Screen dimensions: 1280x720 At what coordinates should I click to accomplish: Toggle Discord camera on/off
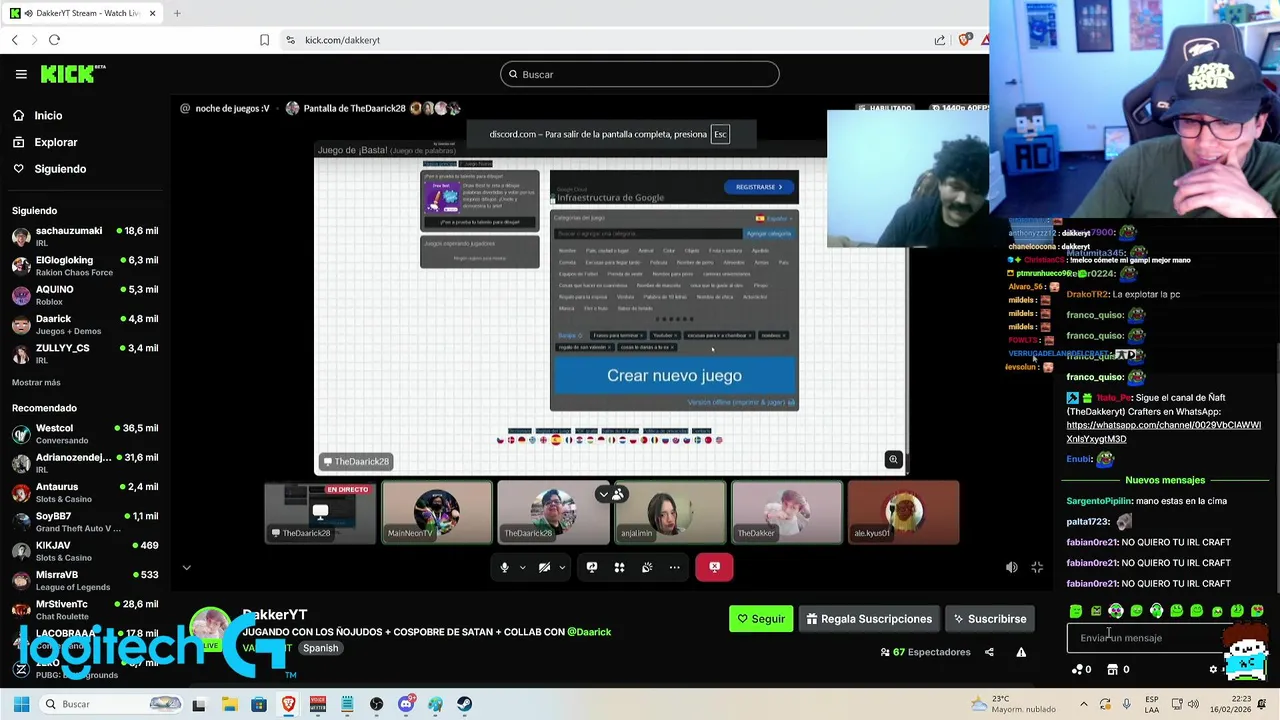point(544,567)
